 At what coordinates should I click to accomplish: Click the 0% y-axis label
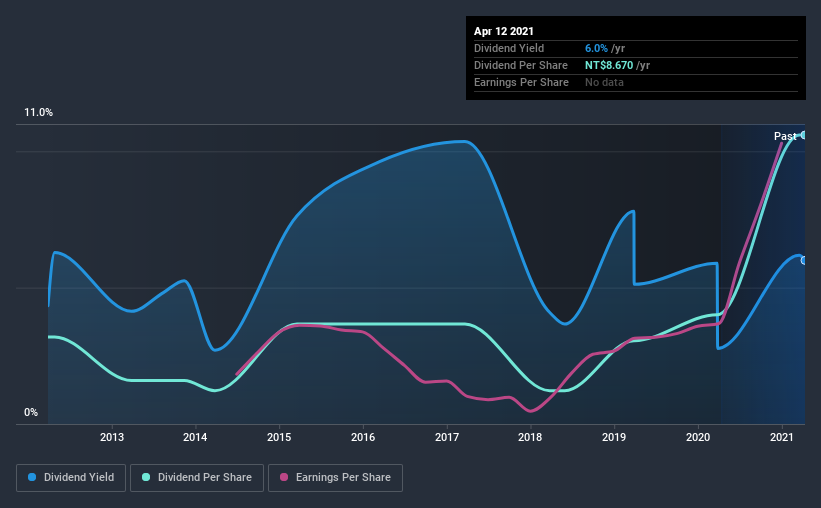(31, 413)
